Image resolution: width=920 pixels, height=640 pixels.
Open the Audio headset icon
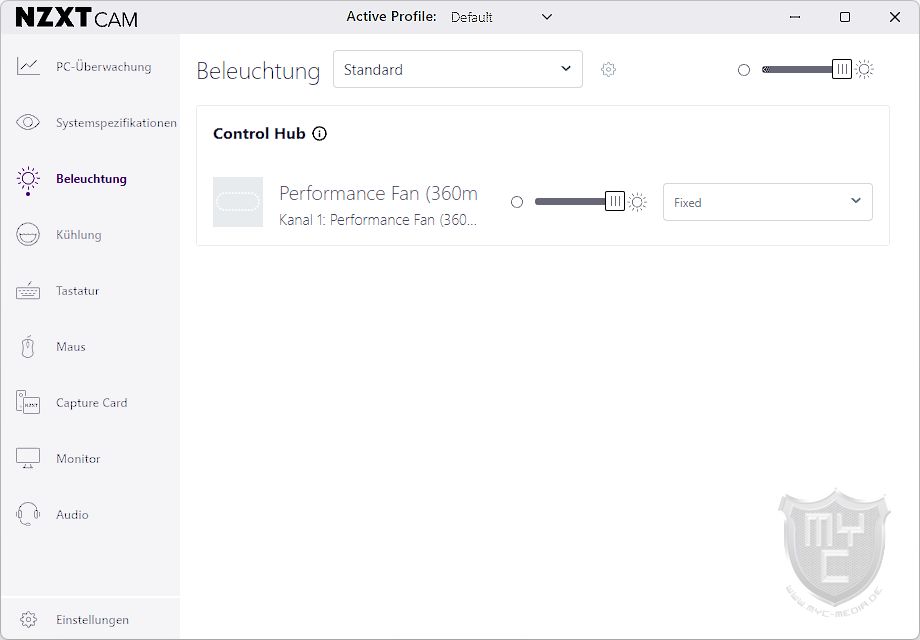tap(28, 515)
